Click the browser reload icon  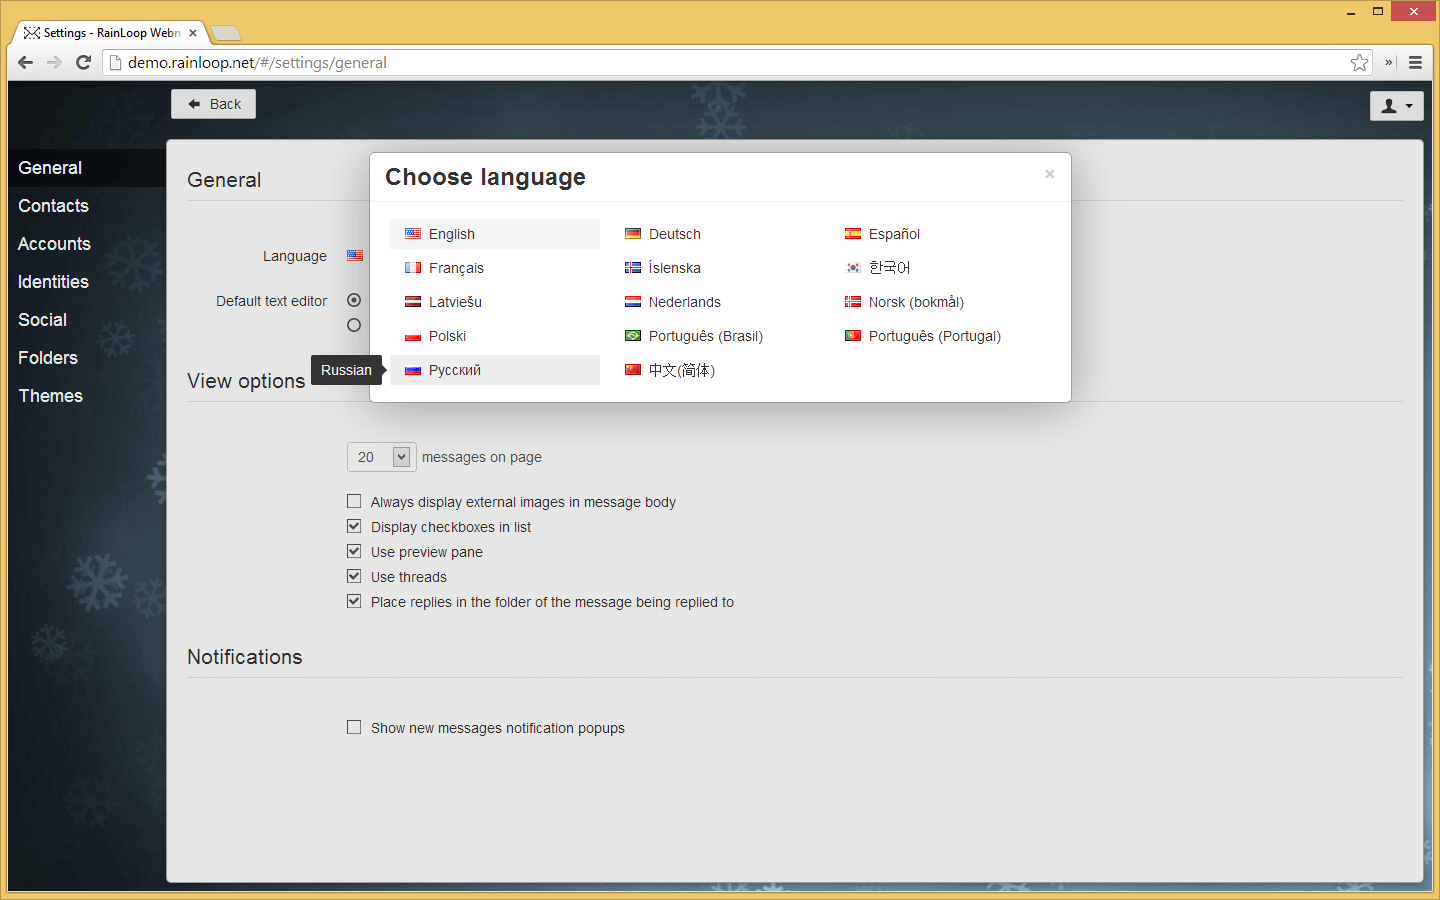click(x=83, y=62)
